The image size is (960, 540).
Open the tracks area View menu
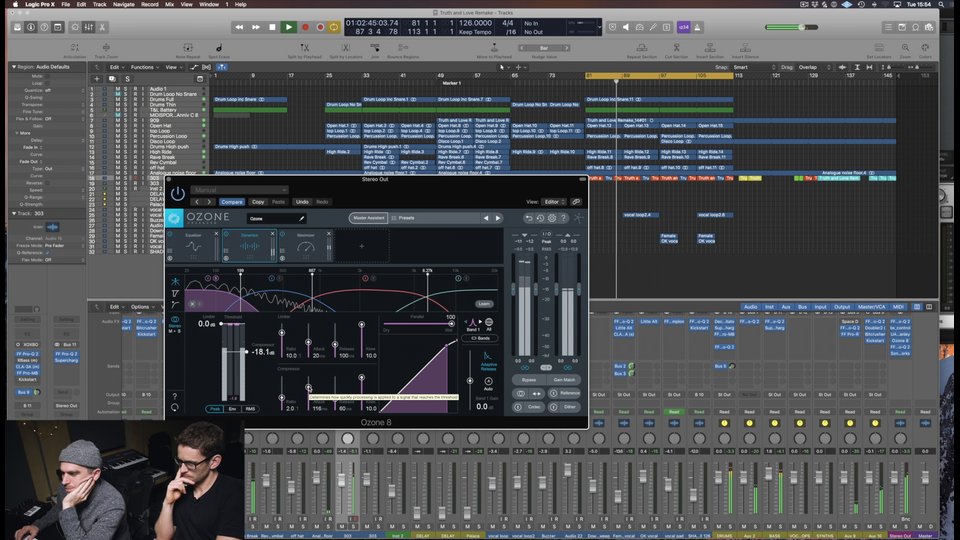[173, 67]
